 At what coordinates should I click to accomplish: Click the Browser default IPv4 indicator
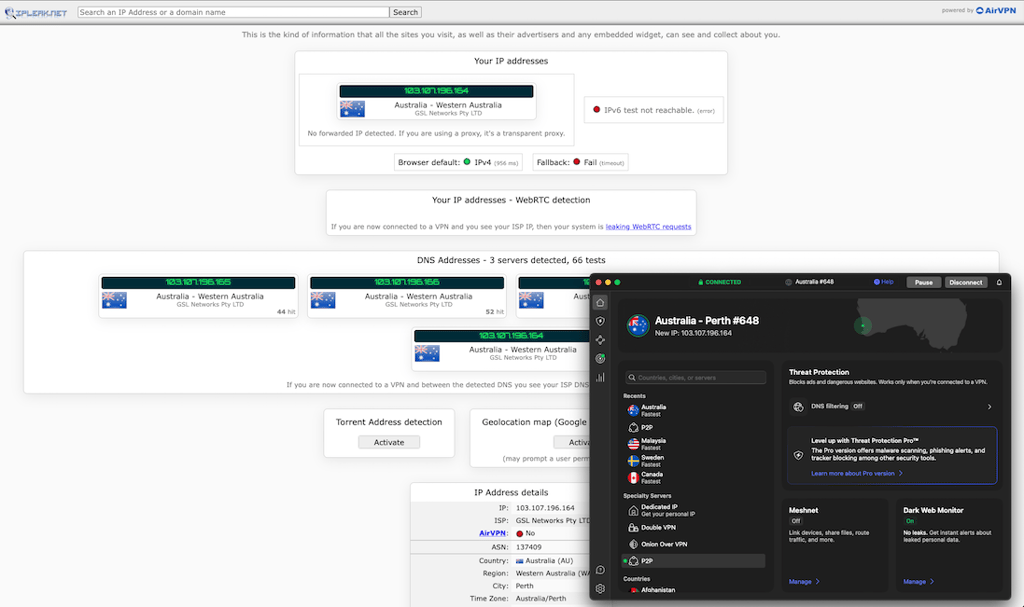tap(458, 162)
